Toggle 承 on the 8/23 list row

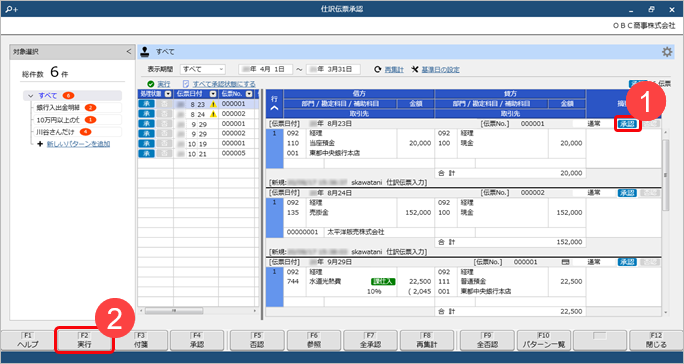[146, 104]
